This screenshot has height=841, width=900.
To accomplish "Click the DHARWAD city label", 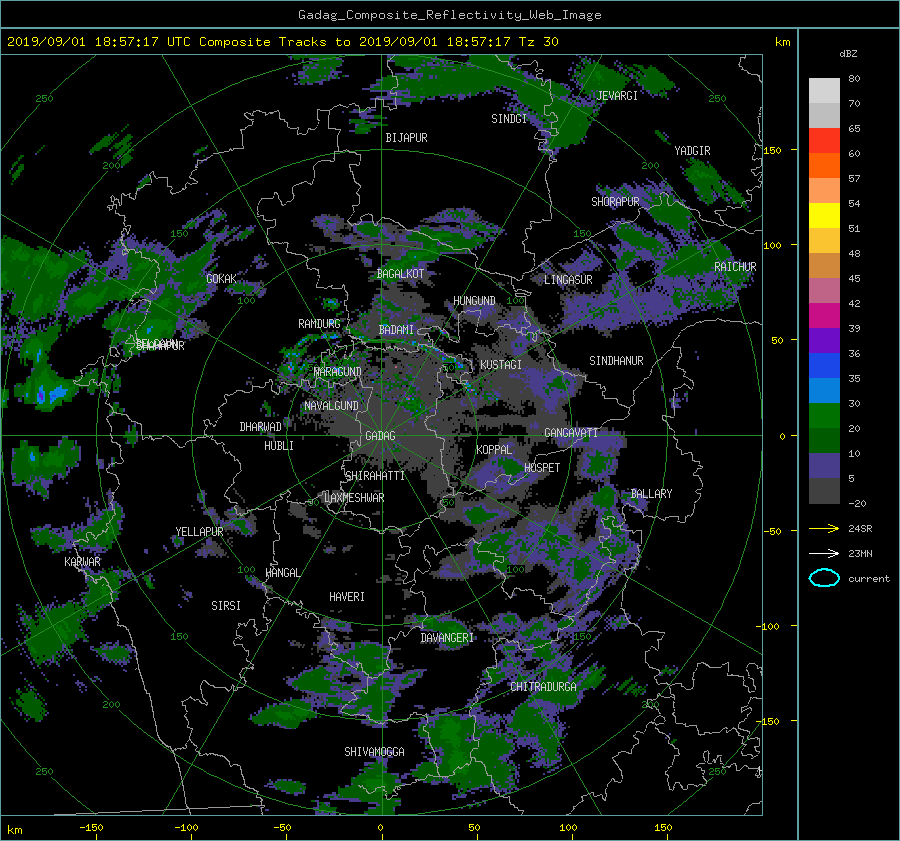I will tap(261, 427).
